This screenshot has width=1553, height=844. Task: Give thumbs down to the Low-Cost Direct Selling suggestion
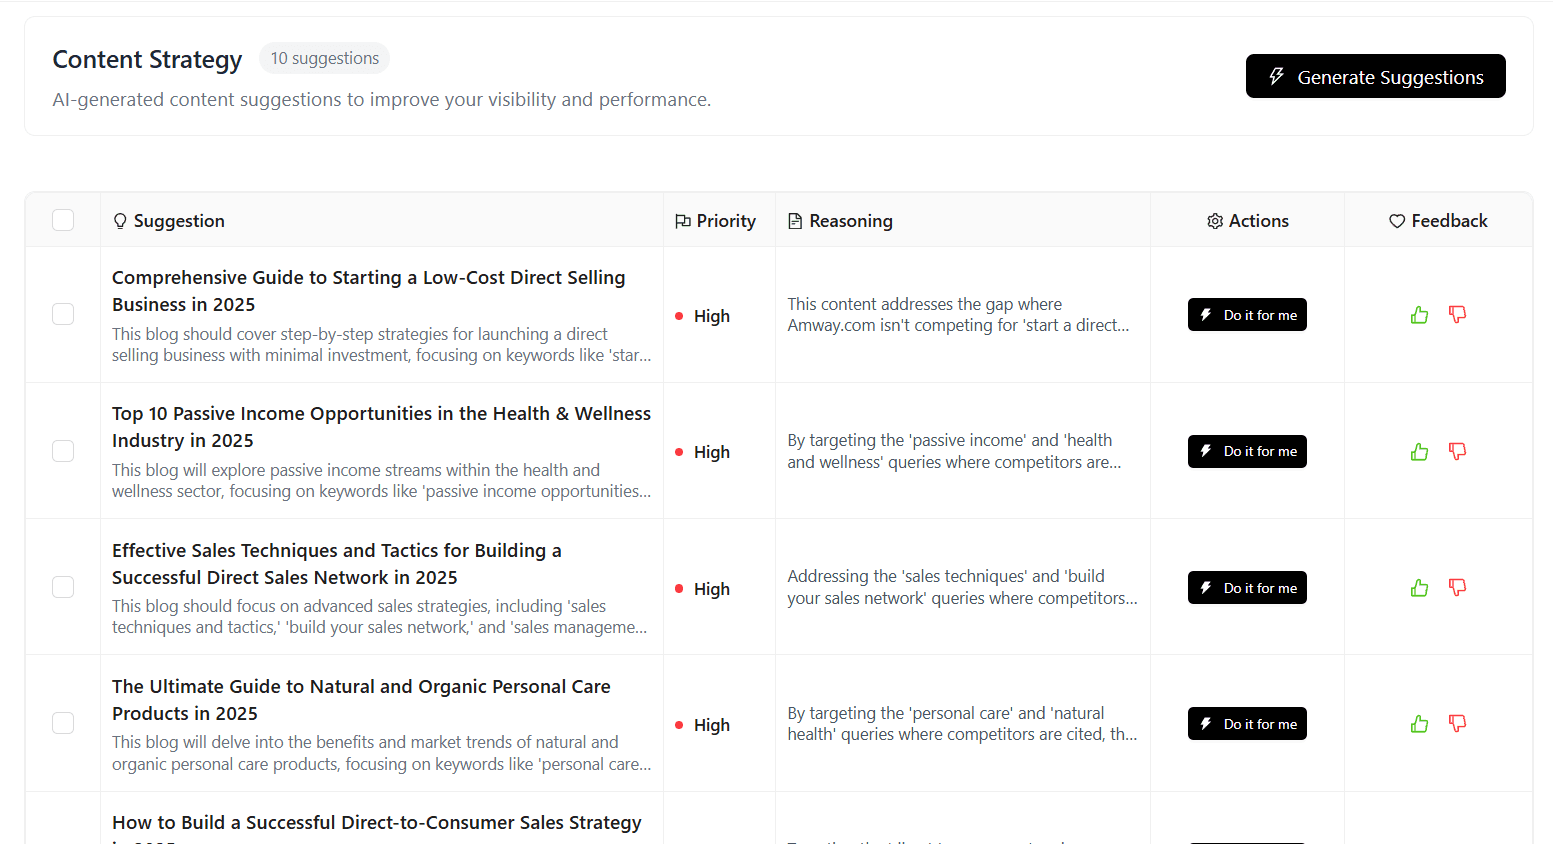pos(1457,314)
